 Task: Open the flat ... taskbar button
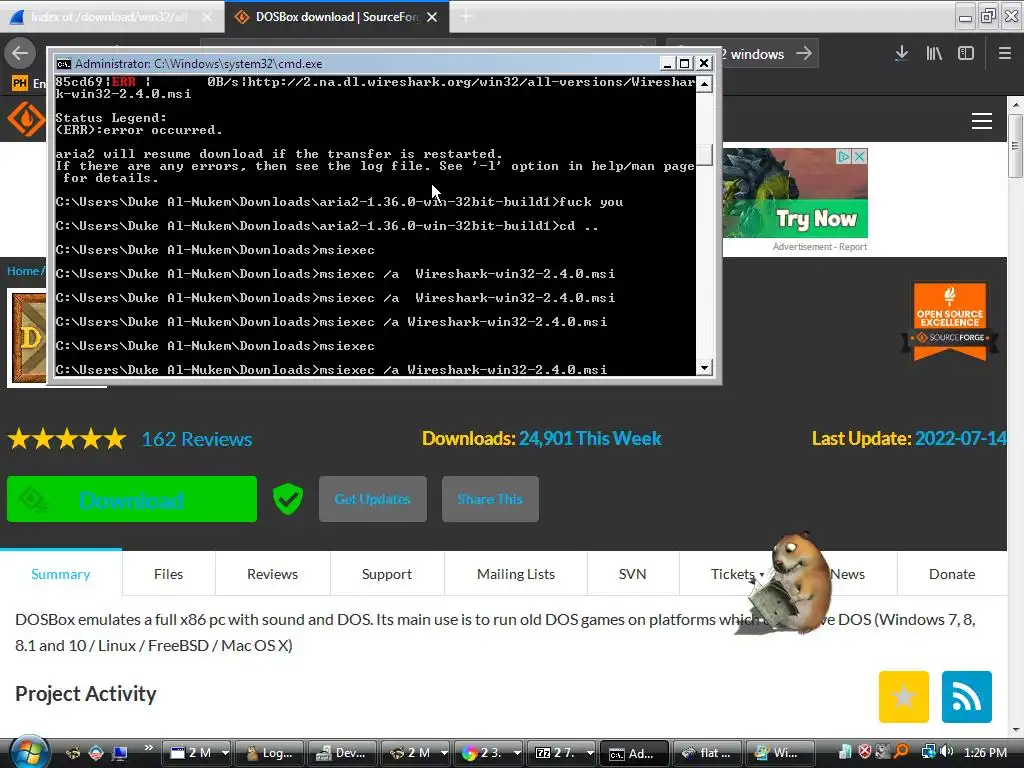tap(707, 753)
